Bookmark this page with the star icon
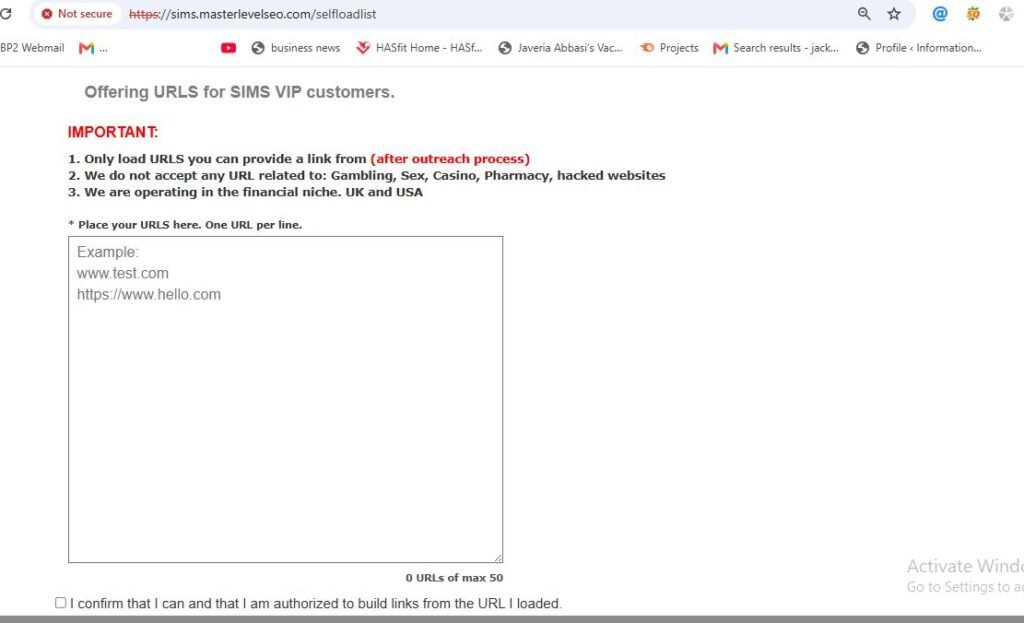The image size is (1024, 623). click(x=894, y=14)
